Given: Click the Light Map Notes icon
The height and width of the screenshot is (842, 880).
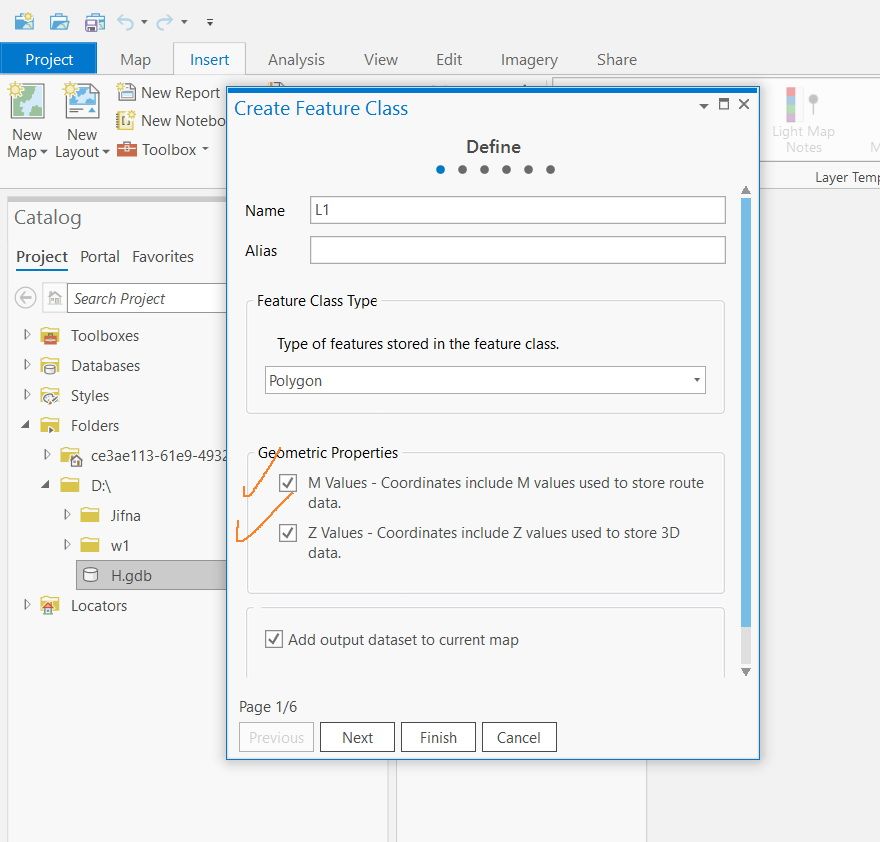Looking at the screenshot, I should pyautogui.click(x=803, y=104).
